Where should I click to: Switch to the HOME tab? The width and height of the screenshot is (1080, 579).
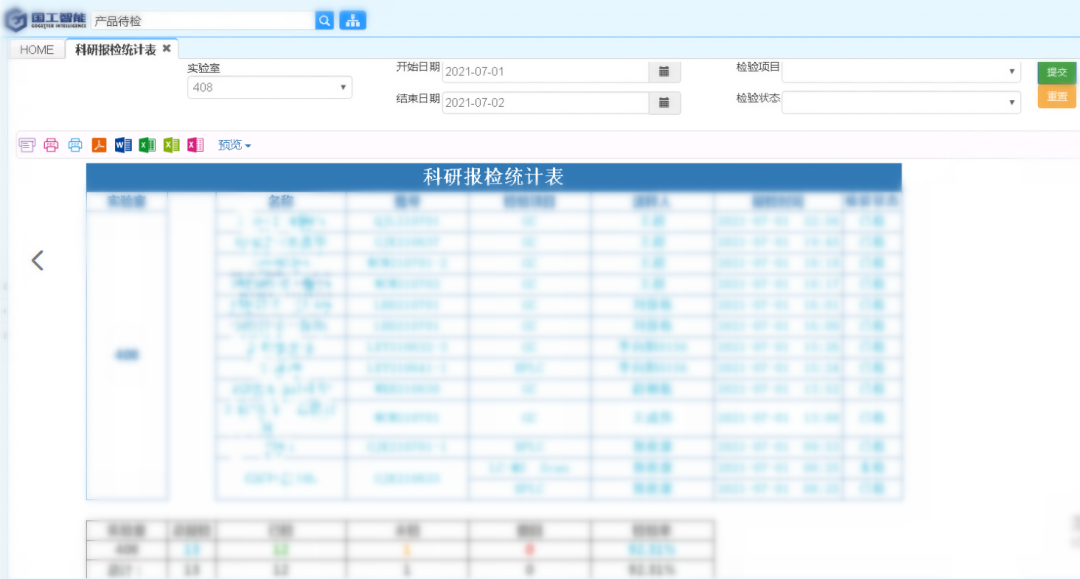[37, 50]
